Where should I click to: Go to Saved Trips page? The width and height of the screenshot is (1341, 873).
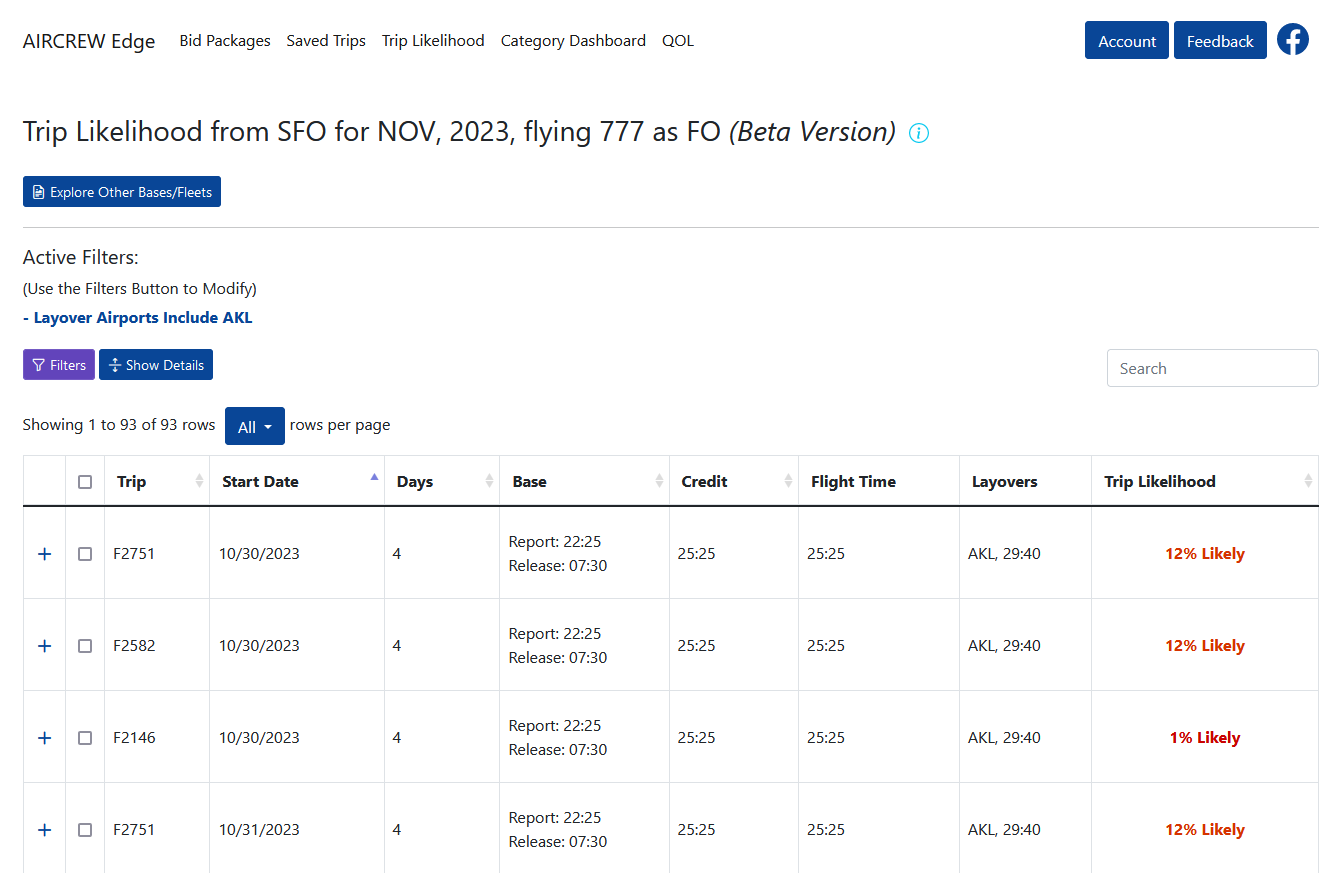pos(326,41)
